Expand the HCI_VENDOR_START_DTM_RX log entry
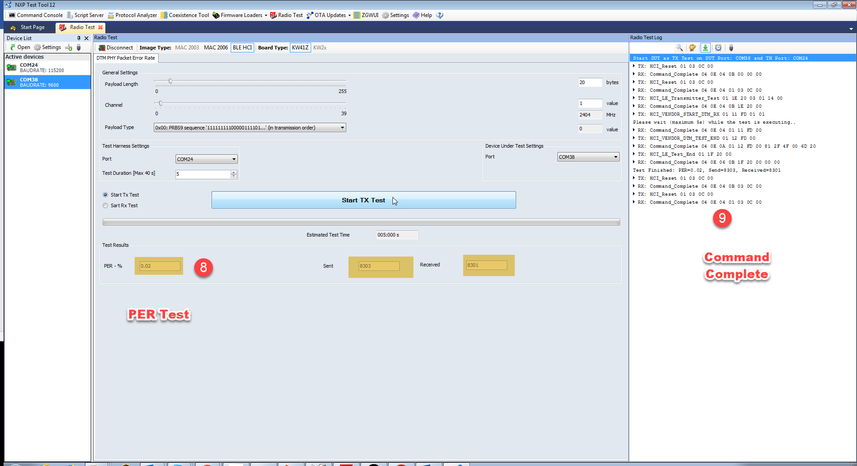Image resolution: width=857 pixels, height=466 pixels. [x=634, y=114]
